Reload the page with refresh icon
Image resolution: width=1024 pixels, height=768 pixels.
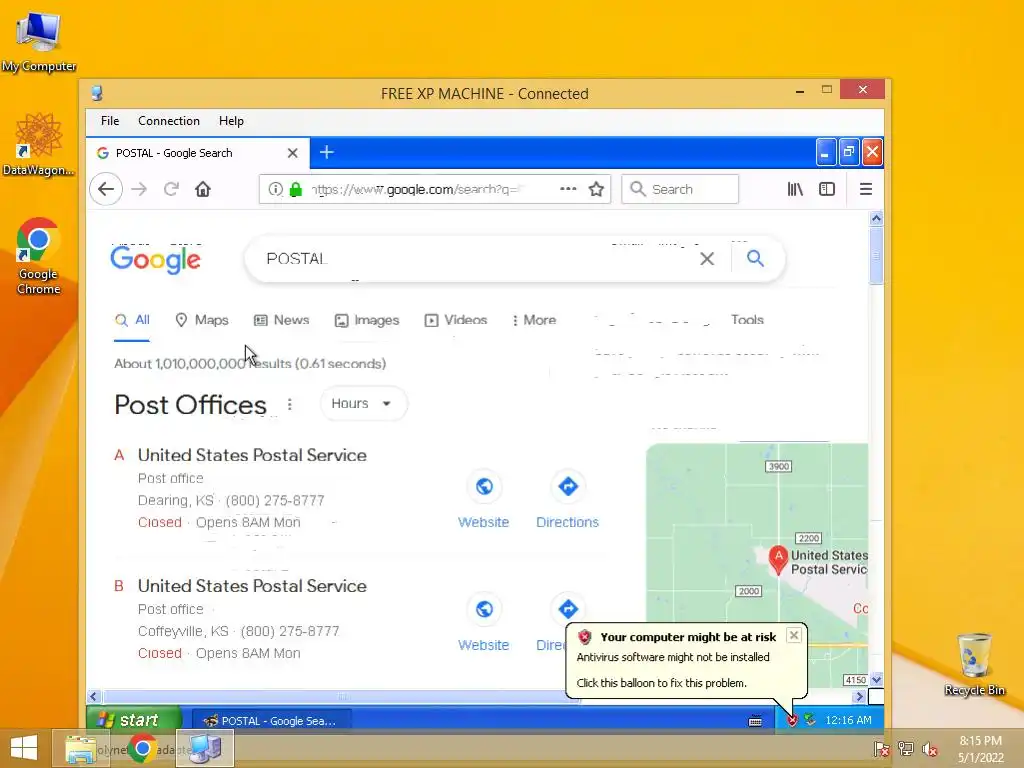tap(171, 189)
